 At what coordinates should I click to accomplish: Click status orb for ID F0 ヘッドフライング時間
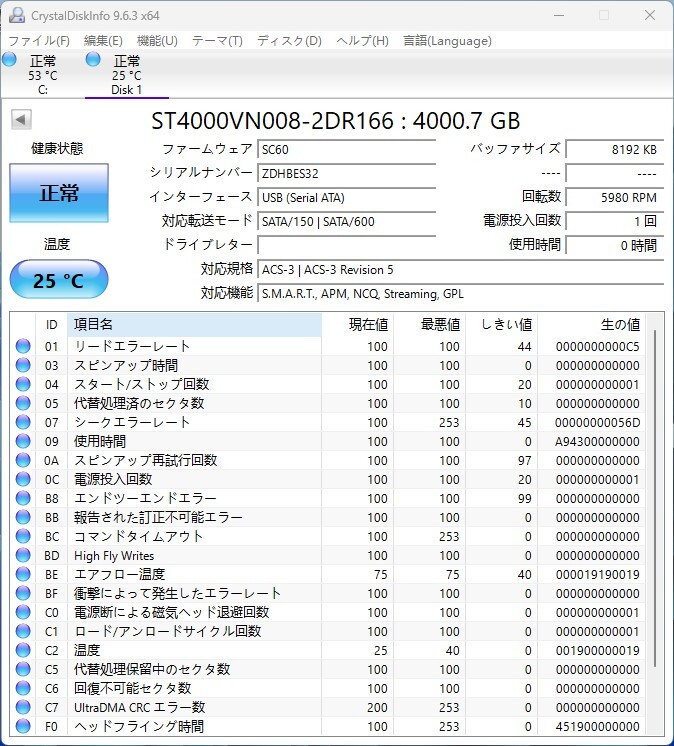[x=23, y=726]
